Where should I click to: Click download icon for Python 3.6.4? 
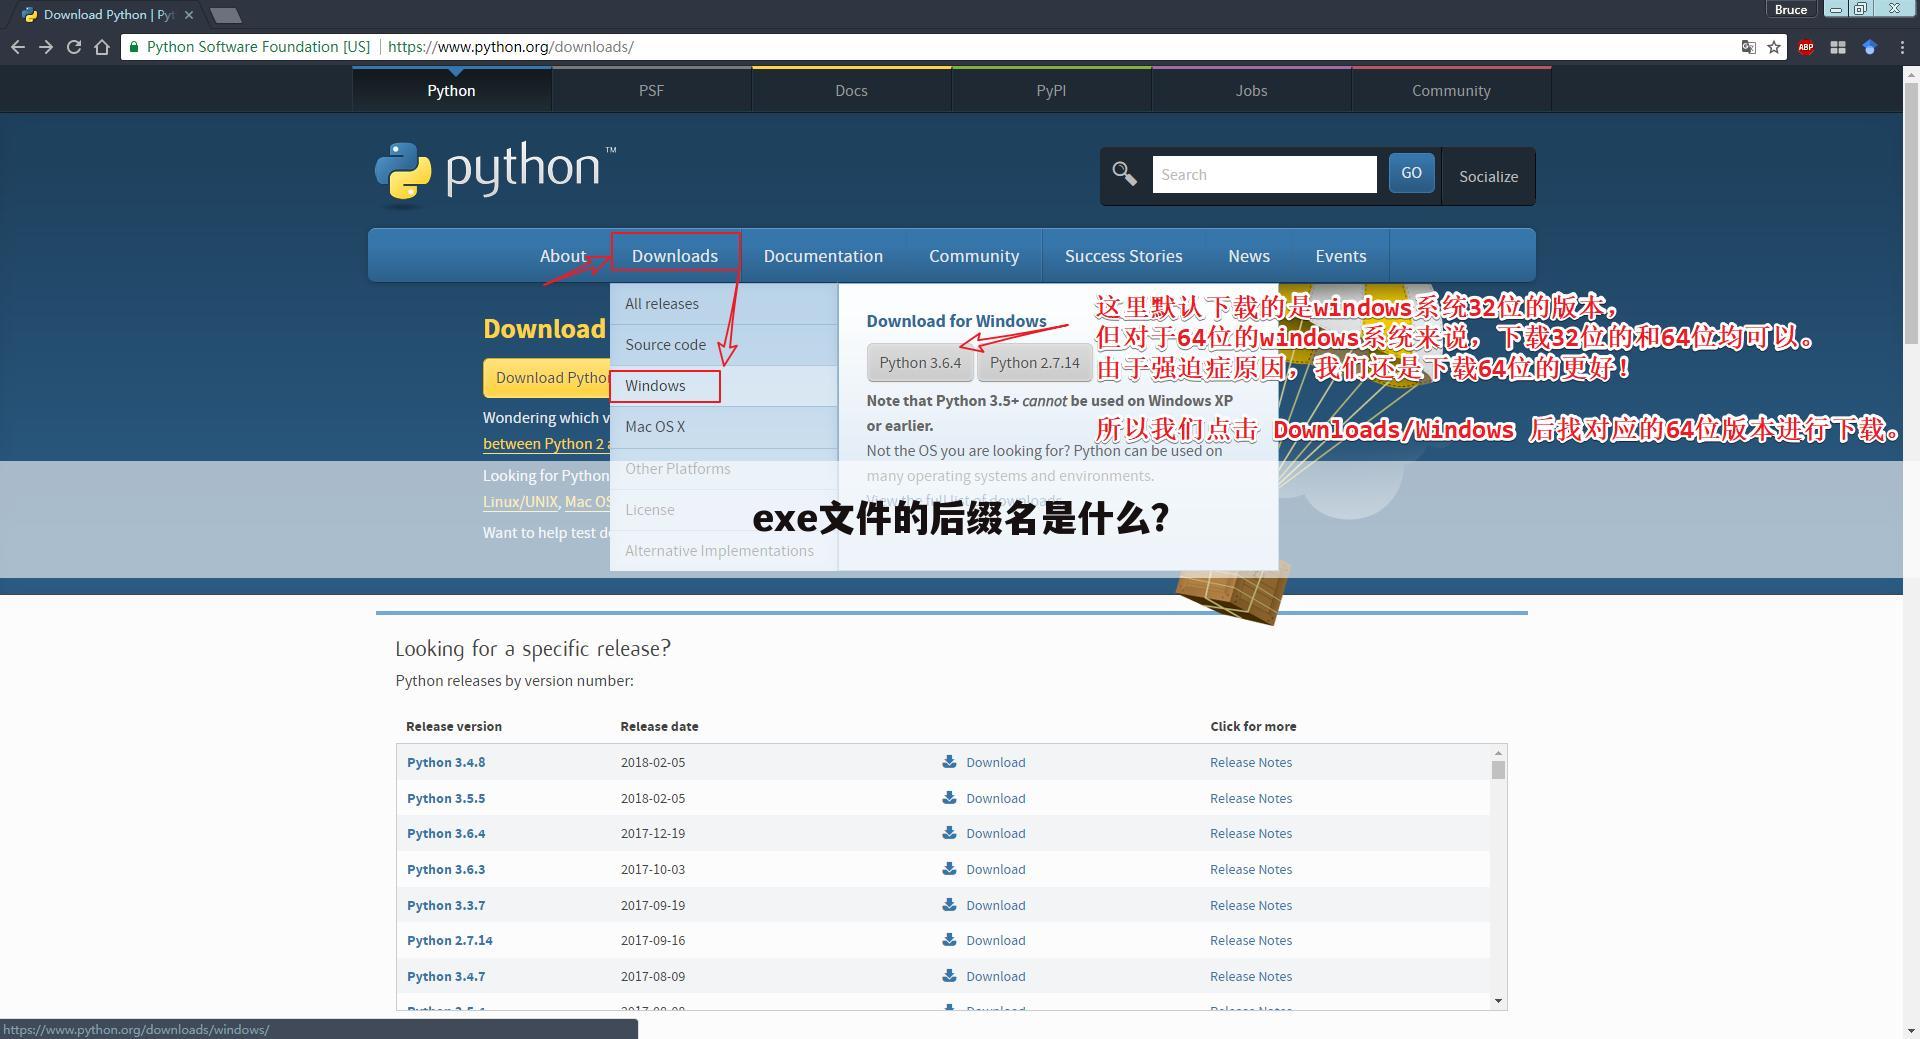pyautogui.click(x=949, y=833)
